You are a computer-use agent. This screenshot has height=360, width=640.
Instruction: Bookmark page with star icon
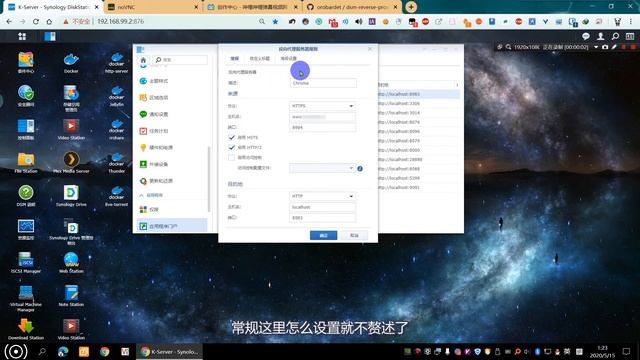[x=276, y=22]
